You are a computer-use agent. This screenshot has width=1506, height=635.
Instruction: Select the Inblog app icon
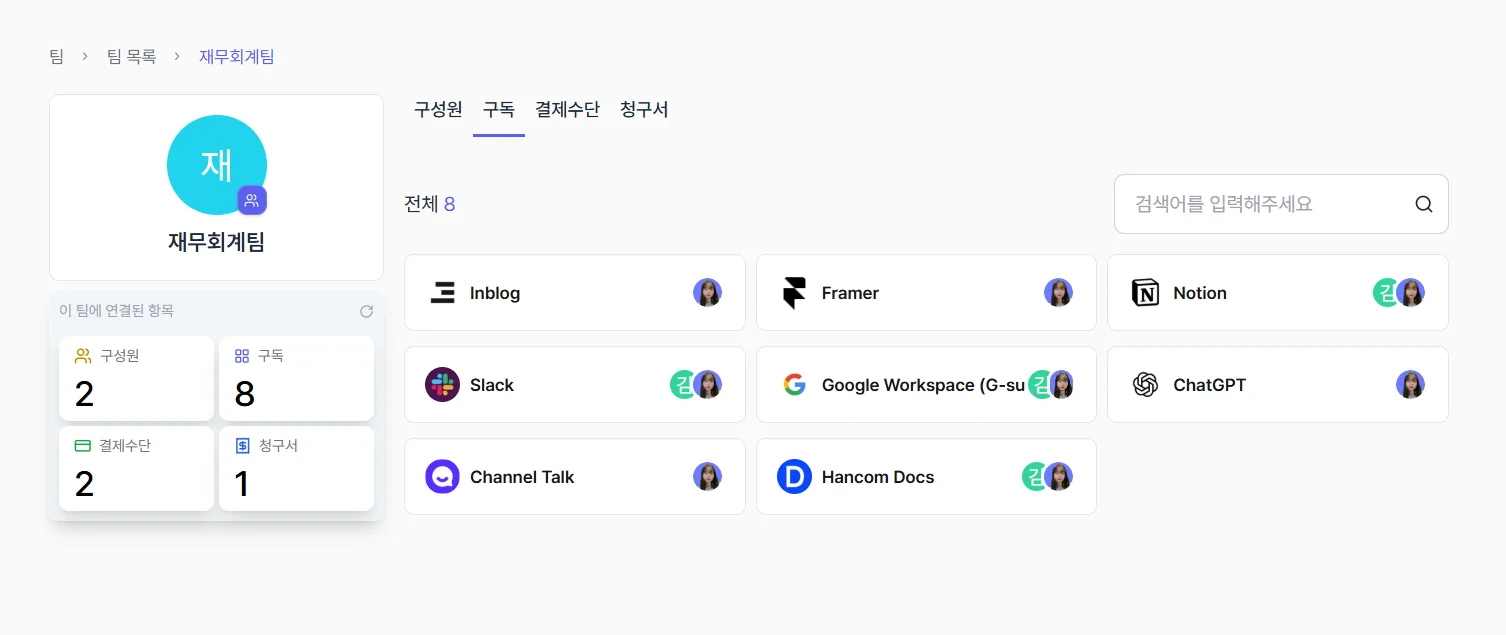click(443, 292)
